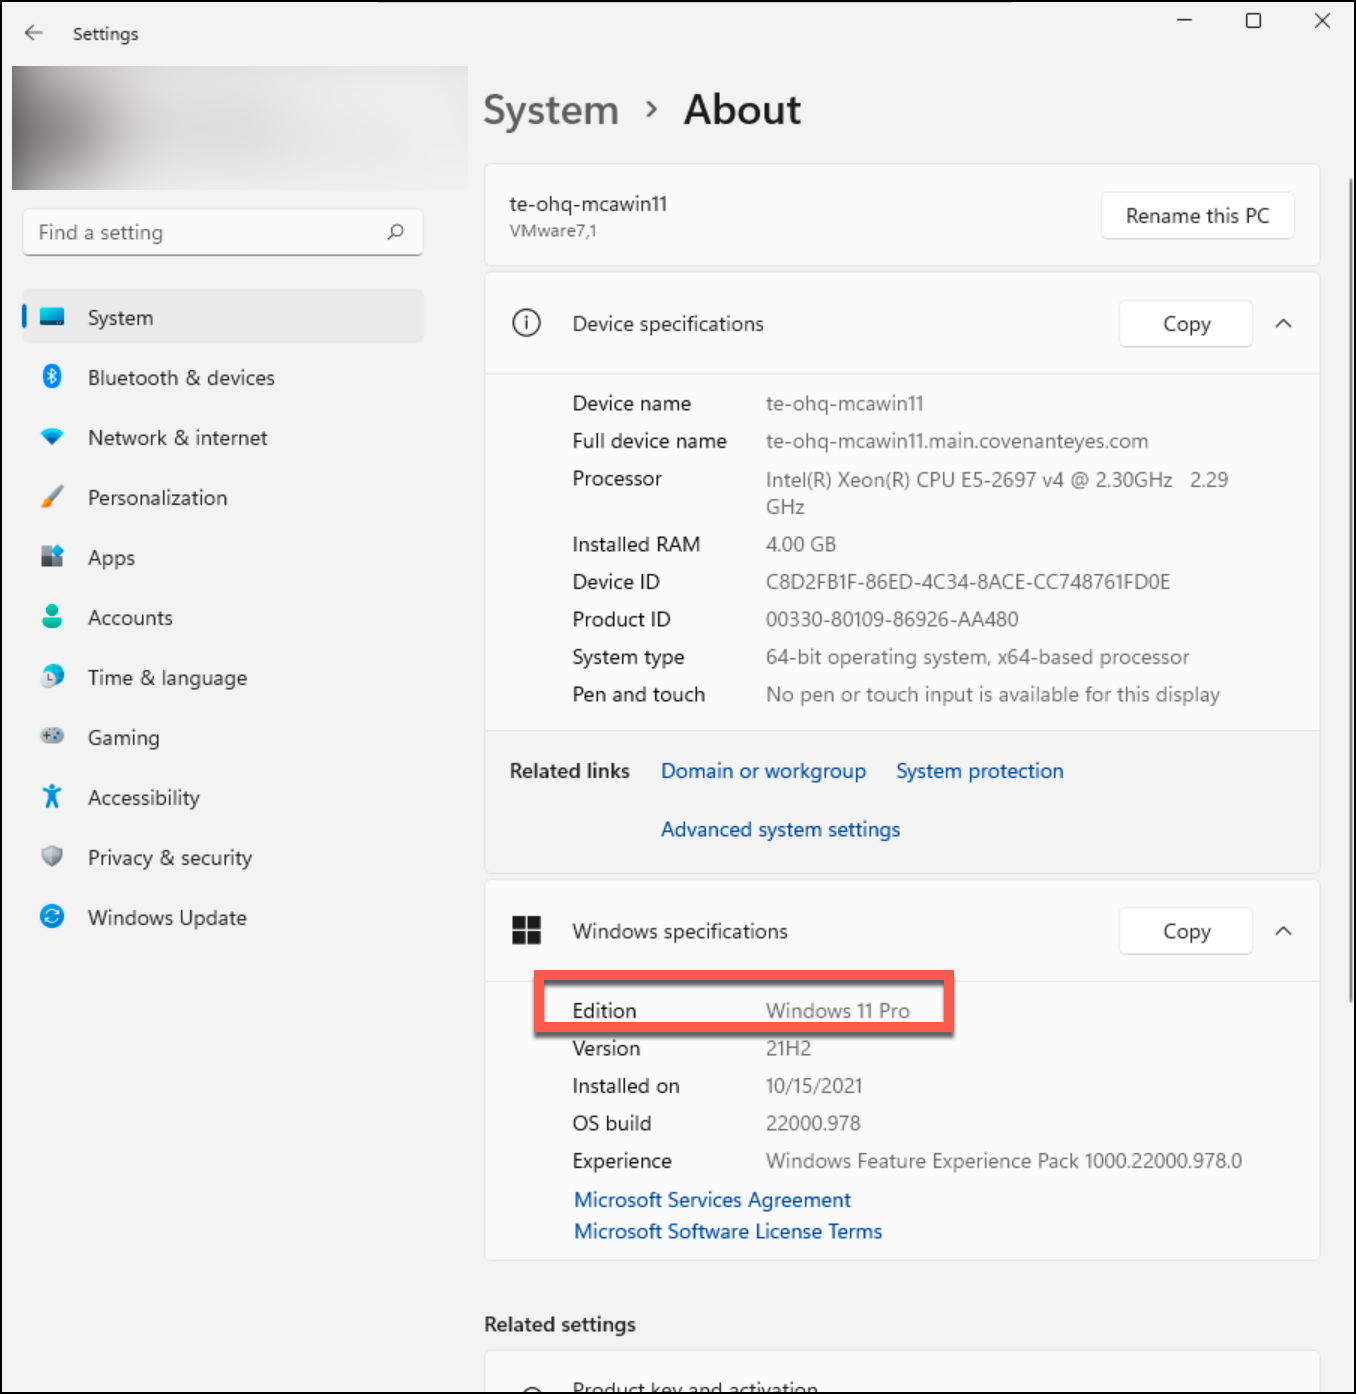This screenshot has width=1356, height=1394.
Task: Click the search magnifier icon
Action: 396,232
